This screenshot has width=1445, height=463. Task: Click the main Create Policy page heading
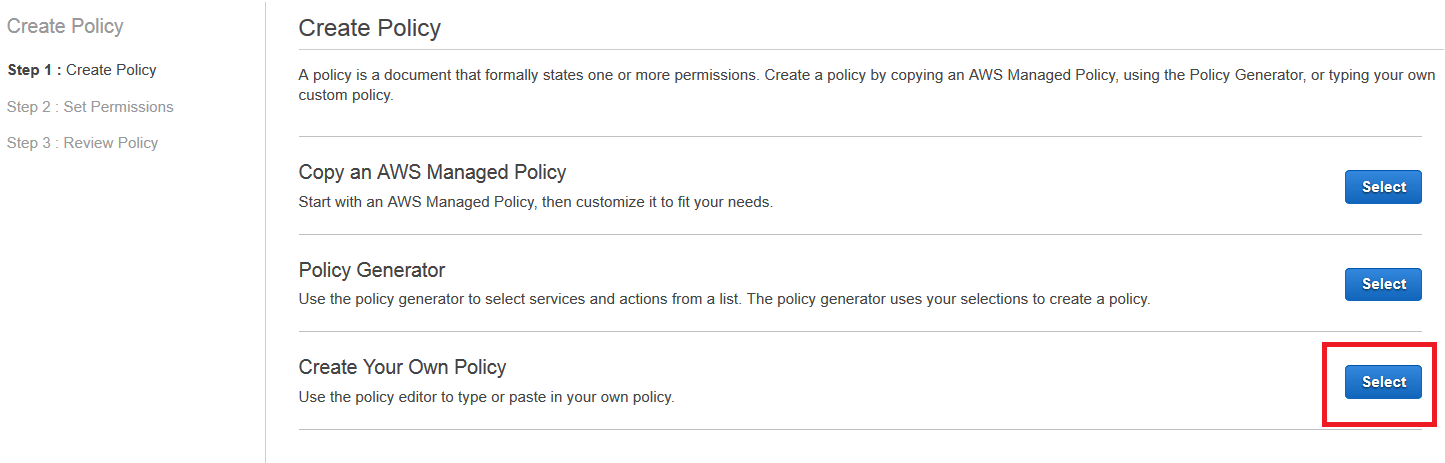(x=370, y=28)
